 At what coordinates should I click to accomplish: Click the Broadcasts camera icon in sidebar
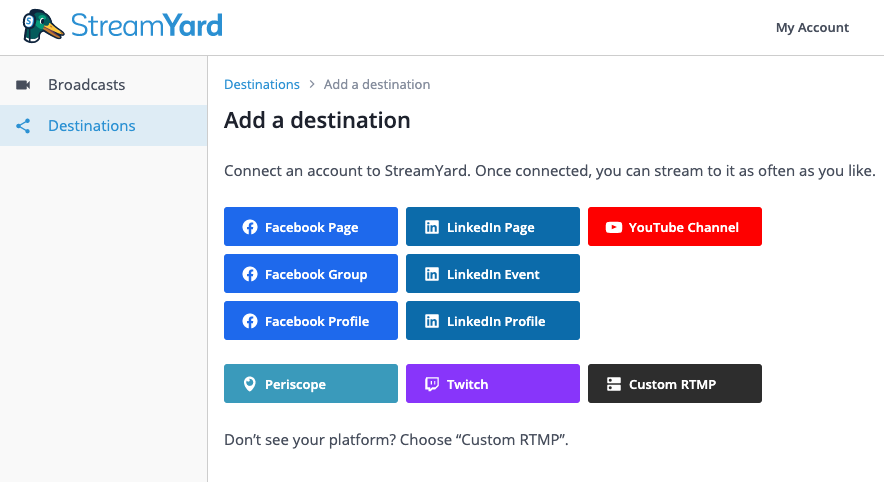[x=24, y=85]
